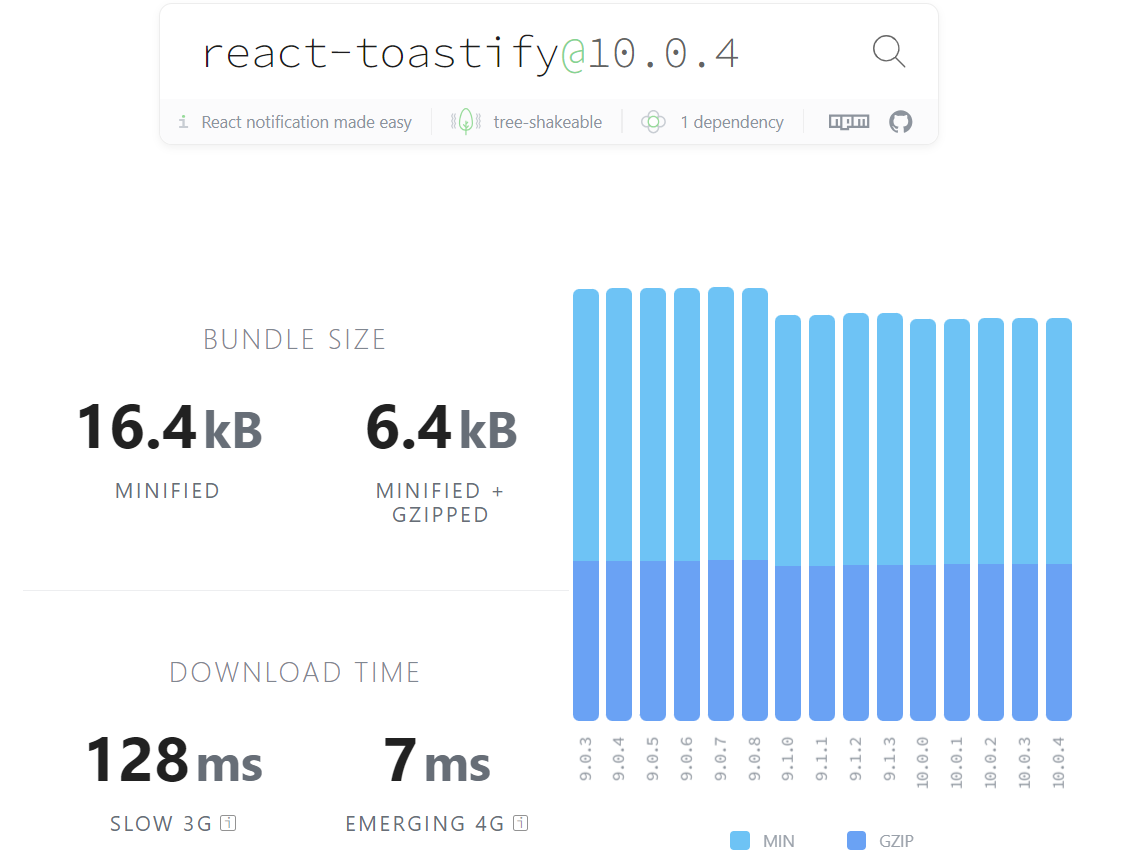Open Emerging 4G info icon
Viewport: 1125px width, 864px height.
tap(521, 823)
